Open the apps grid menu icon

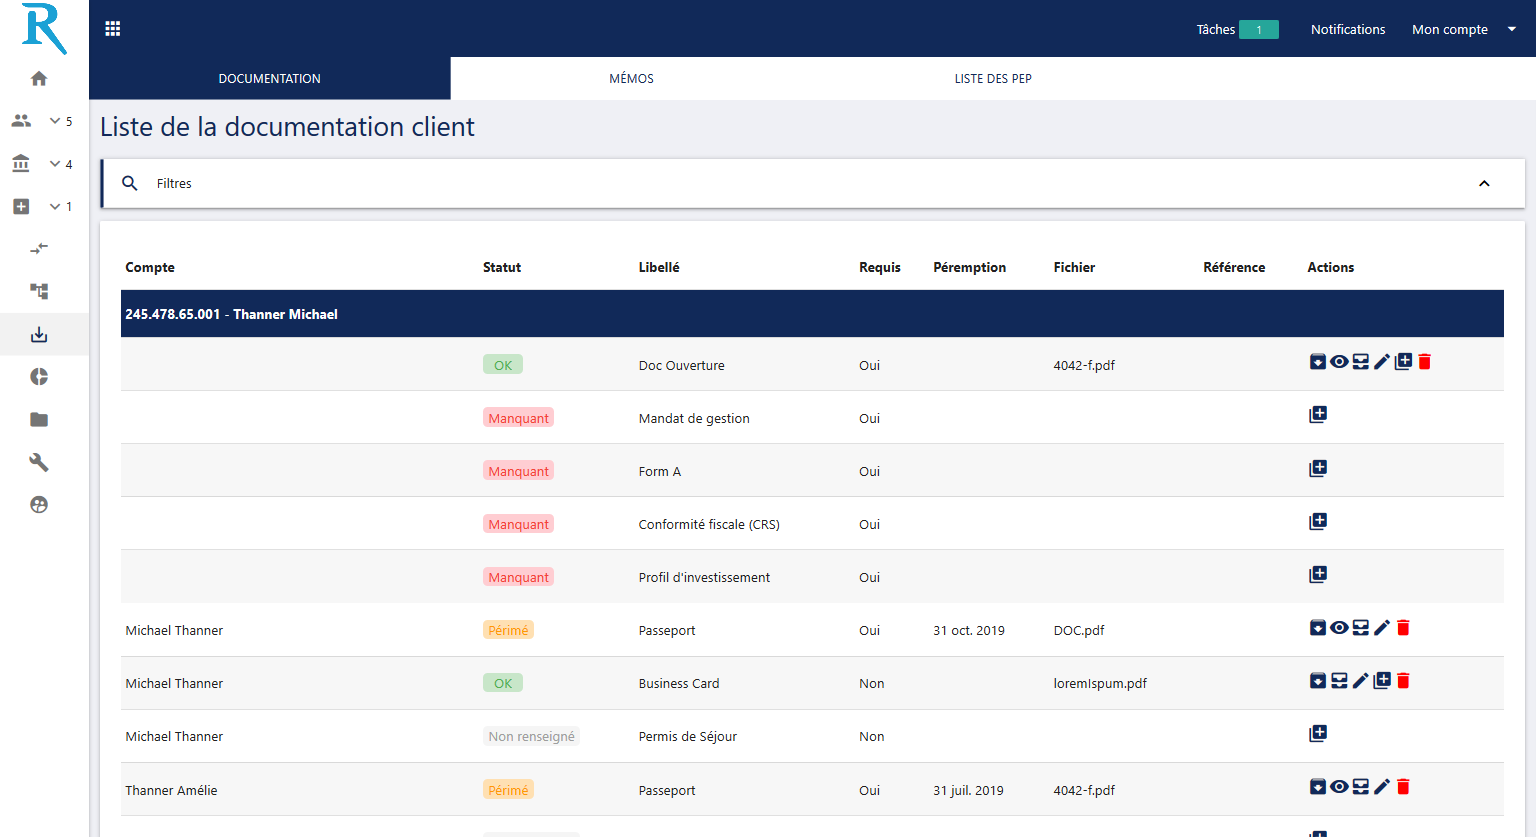point(113,29)
